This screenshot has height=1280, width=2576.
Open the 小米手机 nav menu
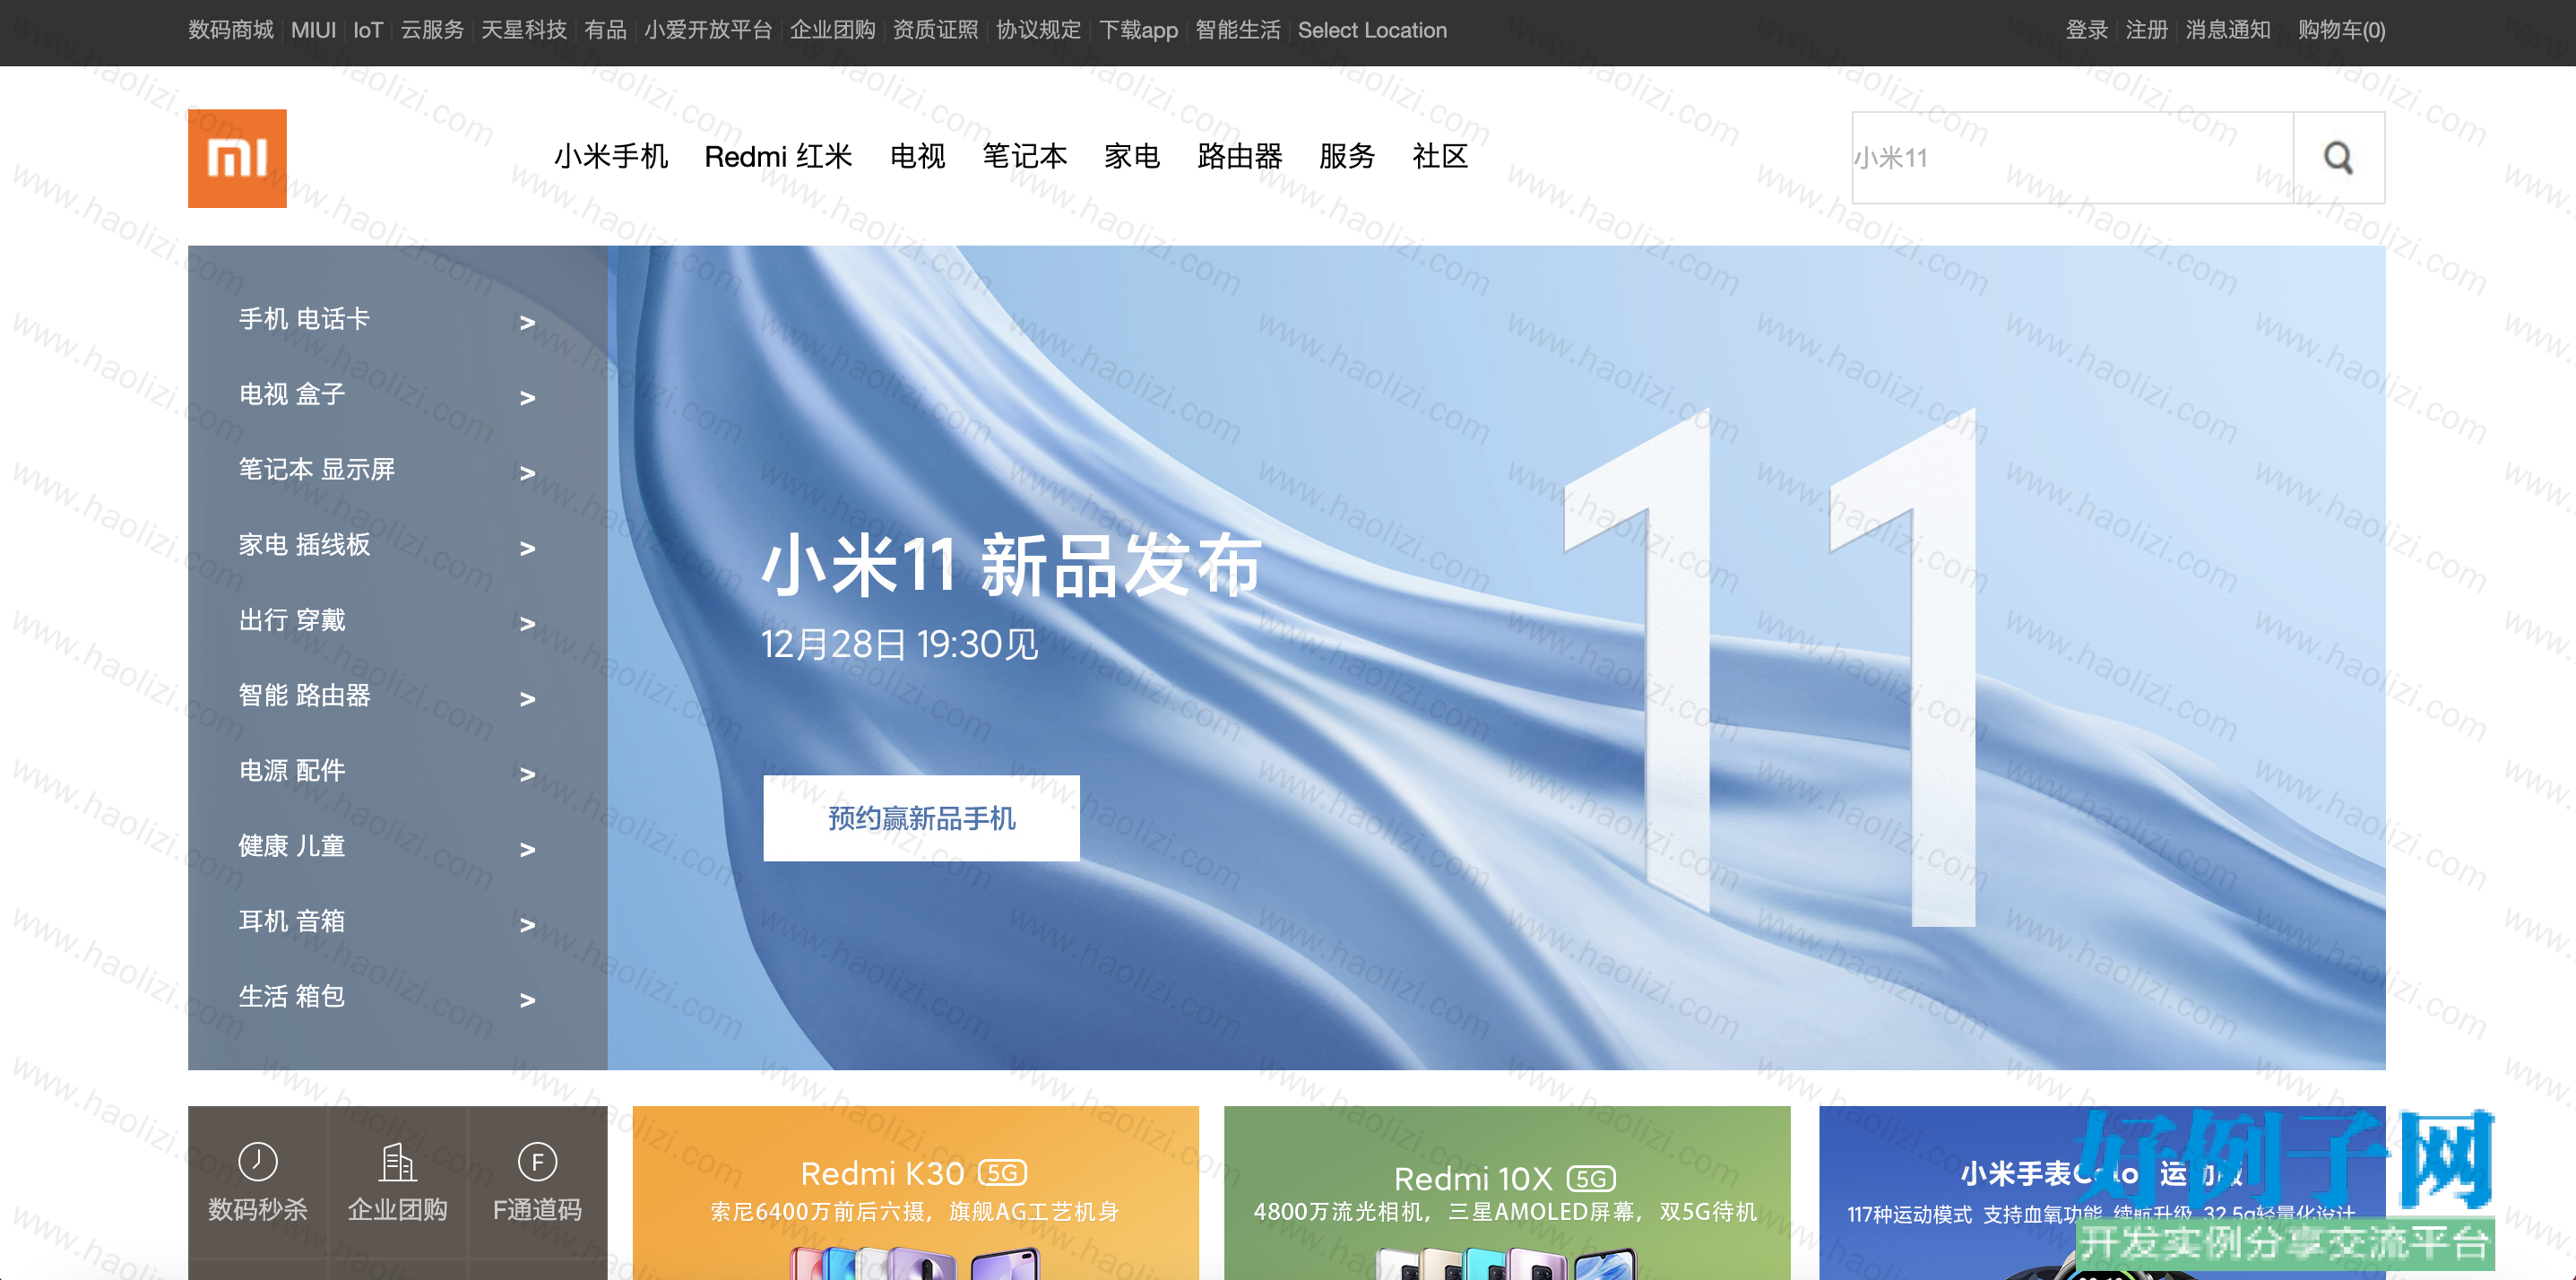(x=611, y=156)
